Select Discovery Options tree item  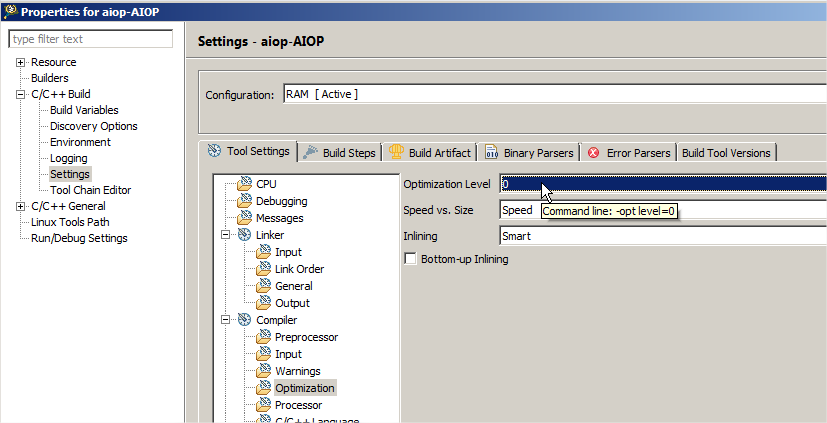click(x=94, y=126)
